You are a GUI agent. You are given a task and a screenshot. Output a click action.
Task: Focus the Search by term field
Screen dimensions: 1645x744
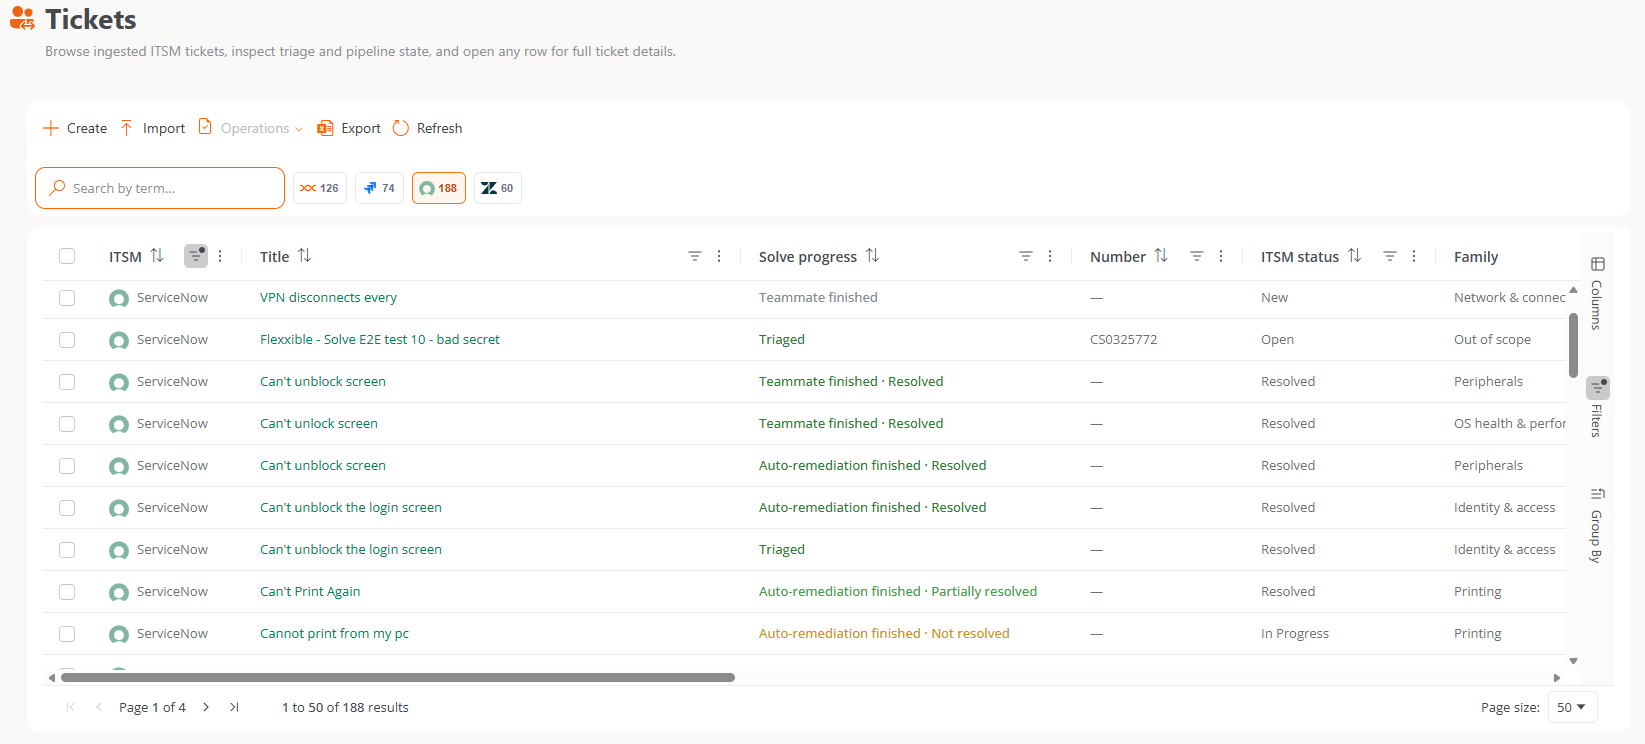coord(160,188)
